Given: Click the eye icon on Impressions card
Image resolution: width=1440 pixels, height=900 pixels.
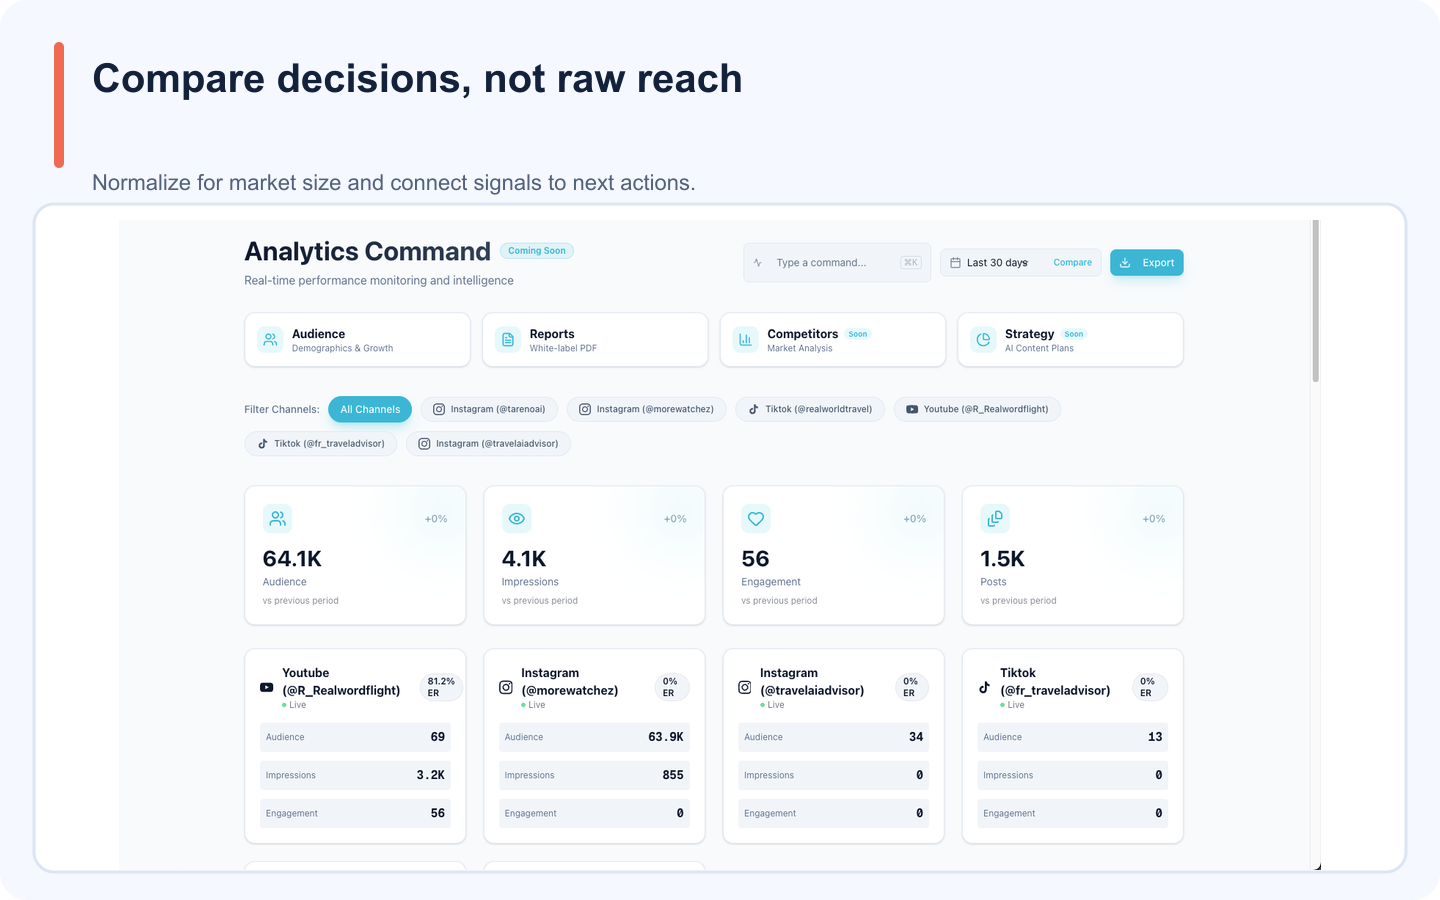Looking at the screenshot, I should coord(516,519).
